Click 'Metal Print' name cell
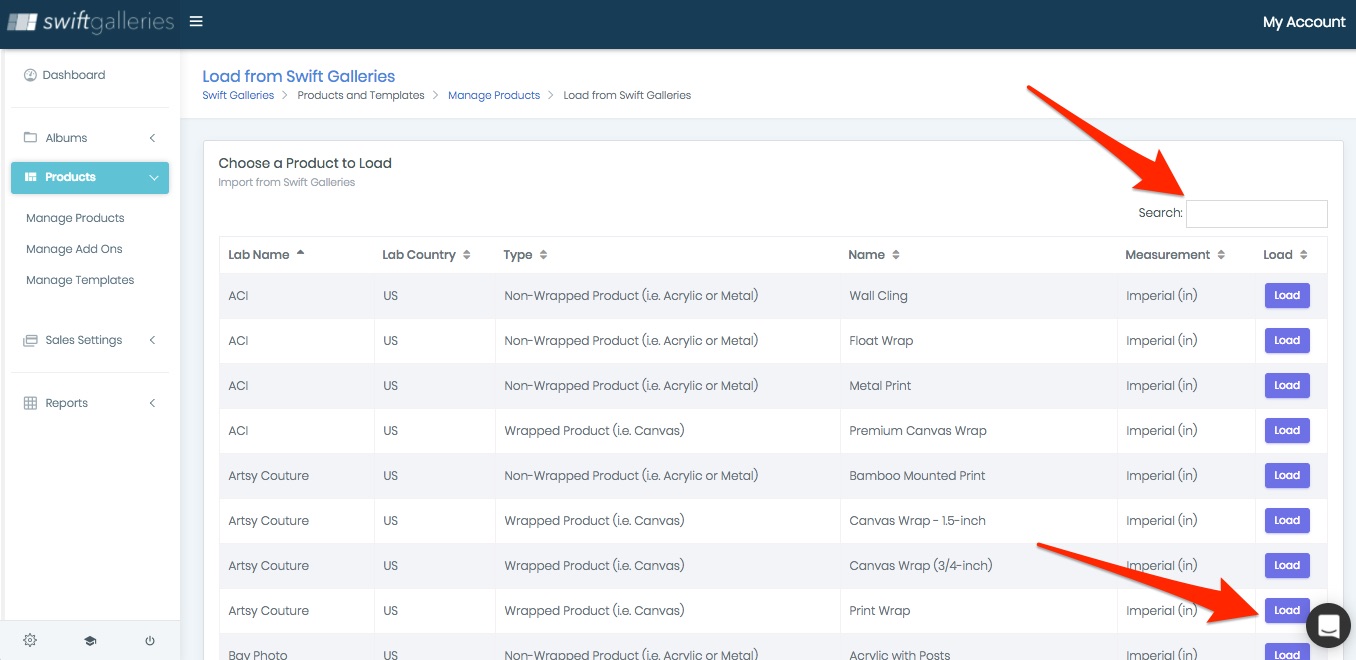The height and width of the screenshot is (660, 1356). tap(880, 386)
